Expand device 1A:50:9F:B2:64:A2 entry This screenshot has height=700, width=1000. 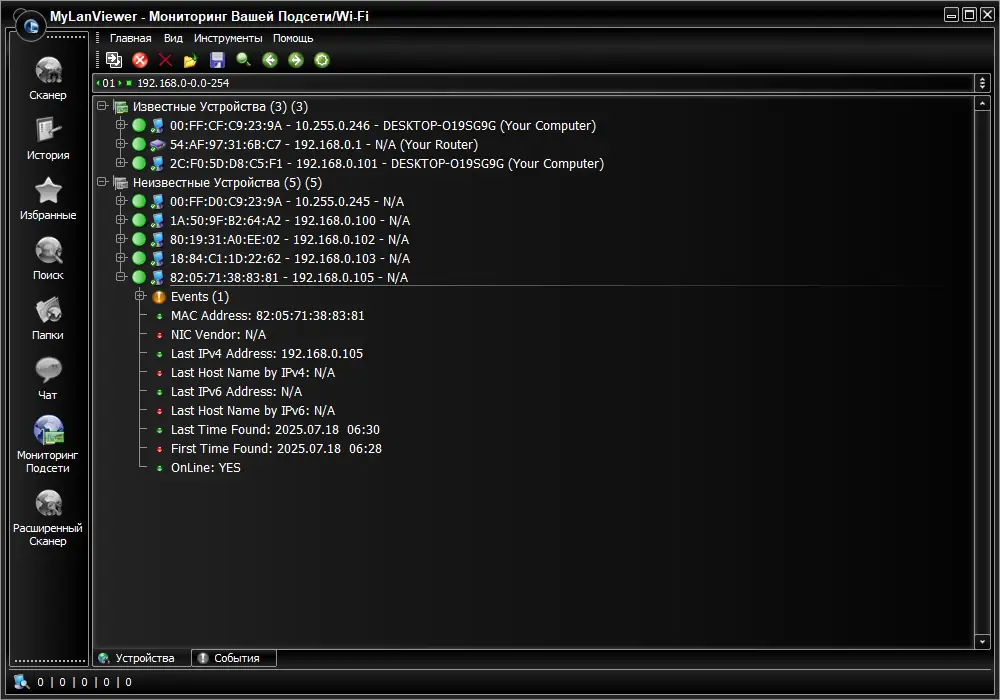tap(121, 220)
